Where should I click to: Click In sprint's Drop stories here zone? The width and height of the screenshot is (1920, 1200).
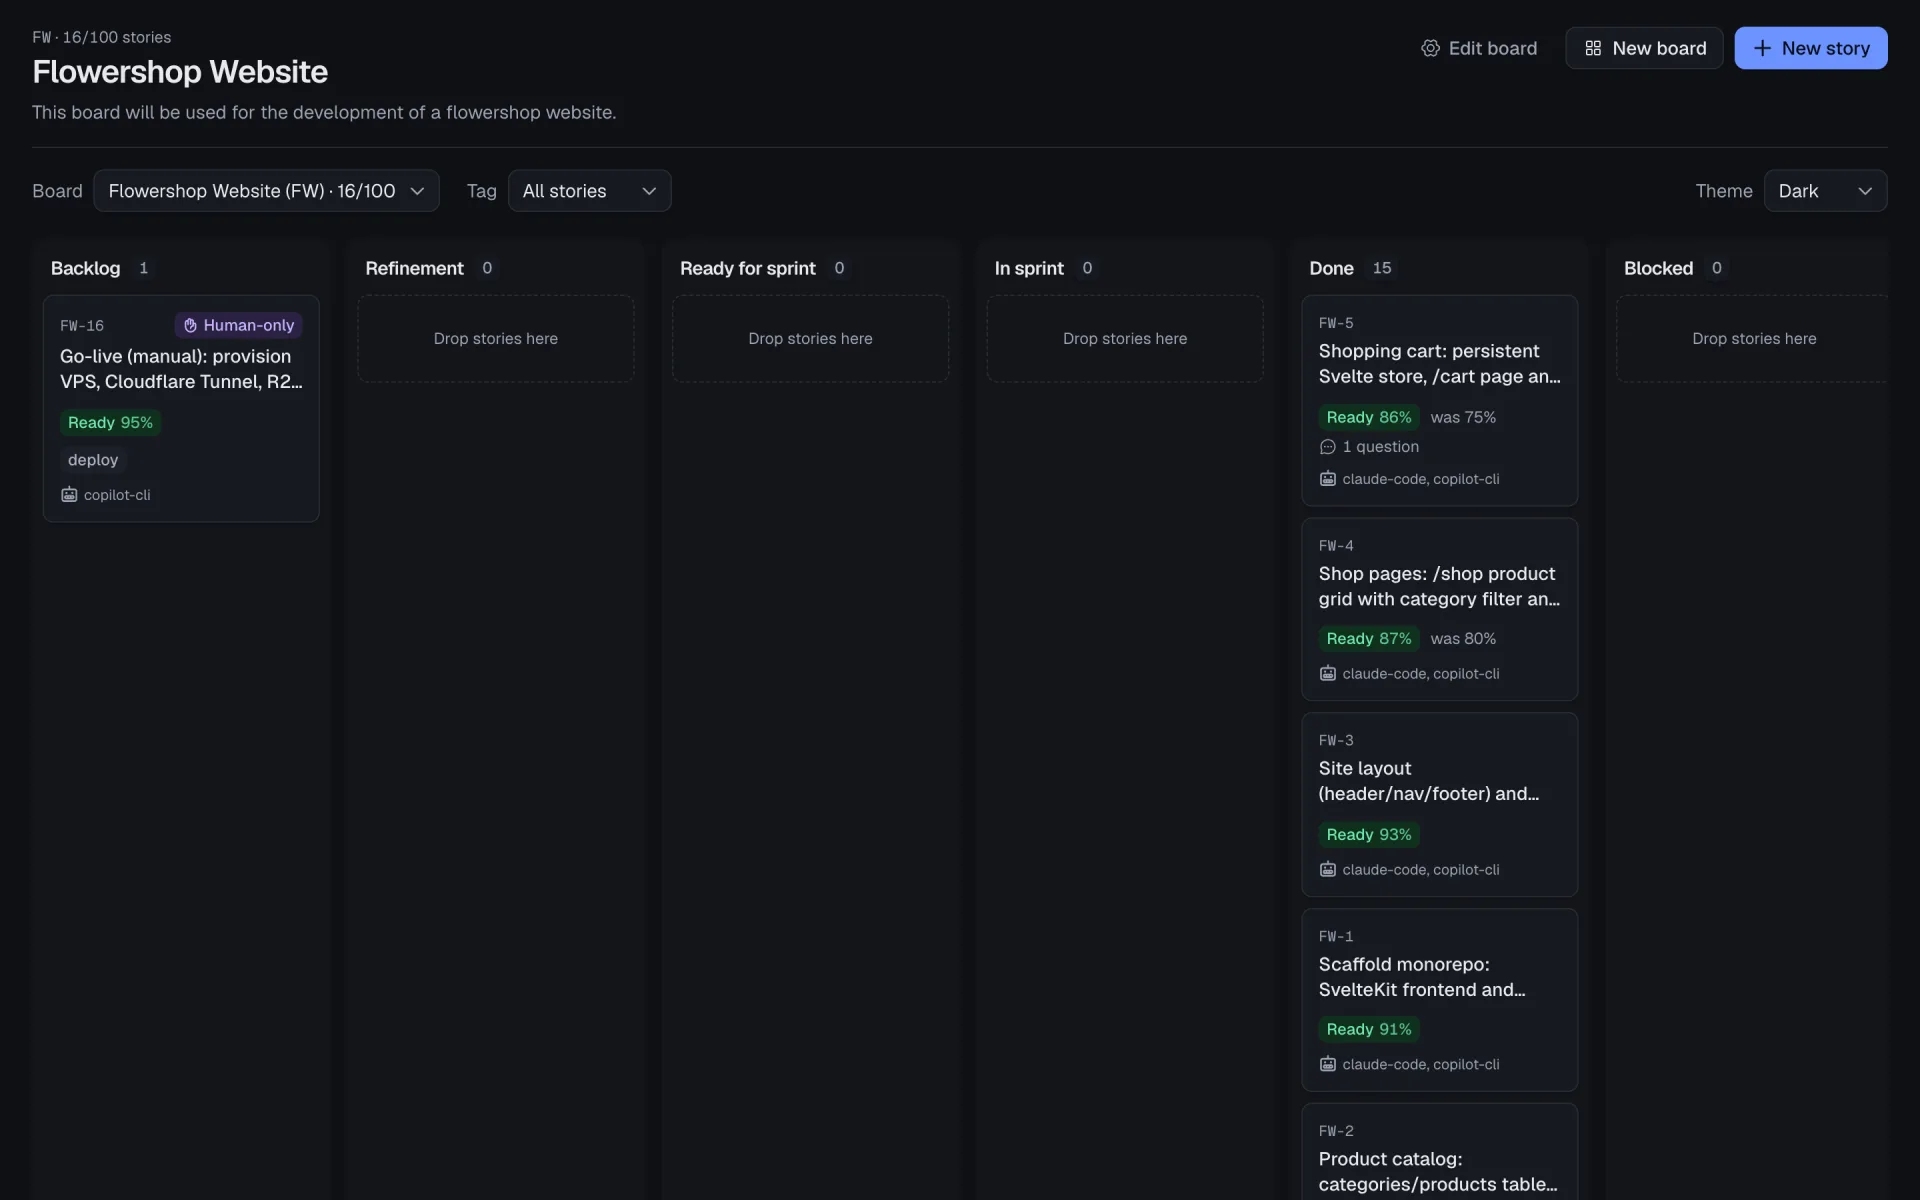pos(1125,339)
